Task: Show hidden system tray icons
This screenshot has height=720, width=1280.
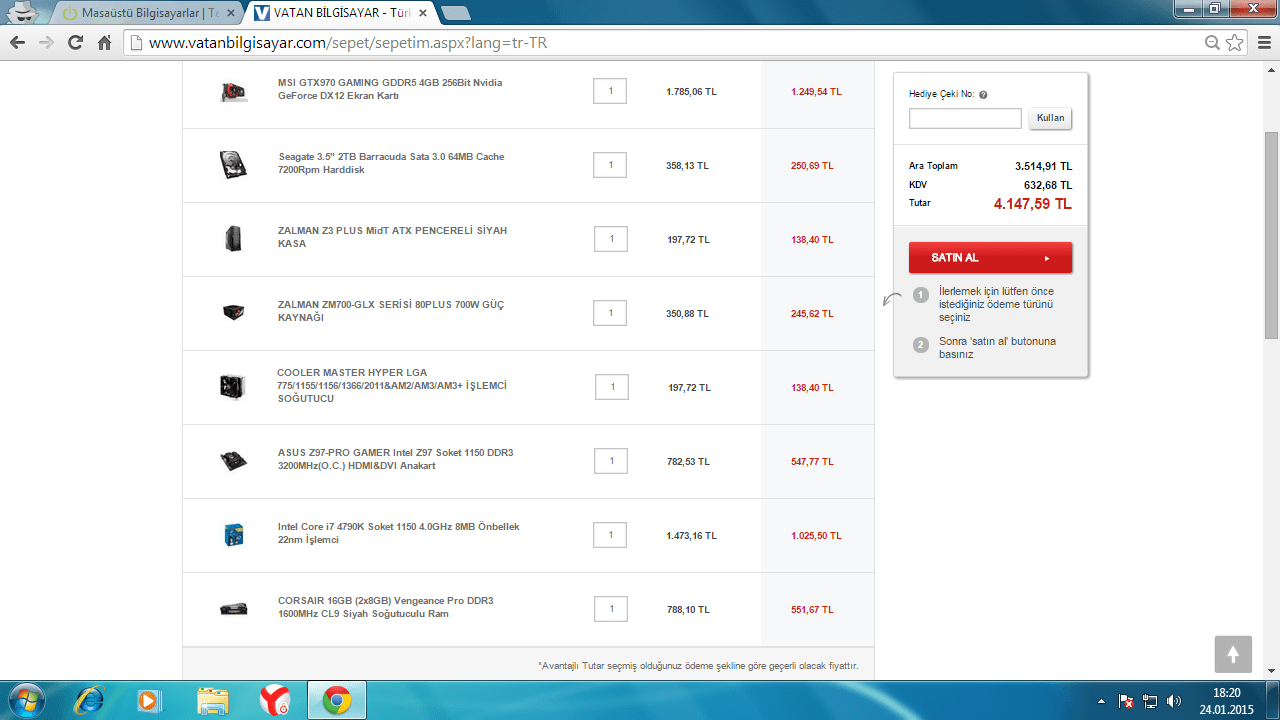Action: [1101, 701]
